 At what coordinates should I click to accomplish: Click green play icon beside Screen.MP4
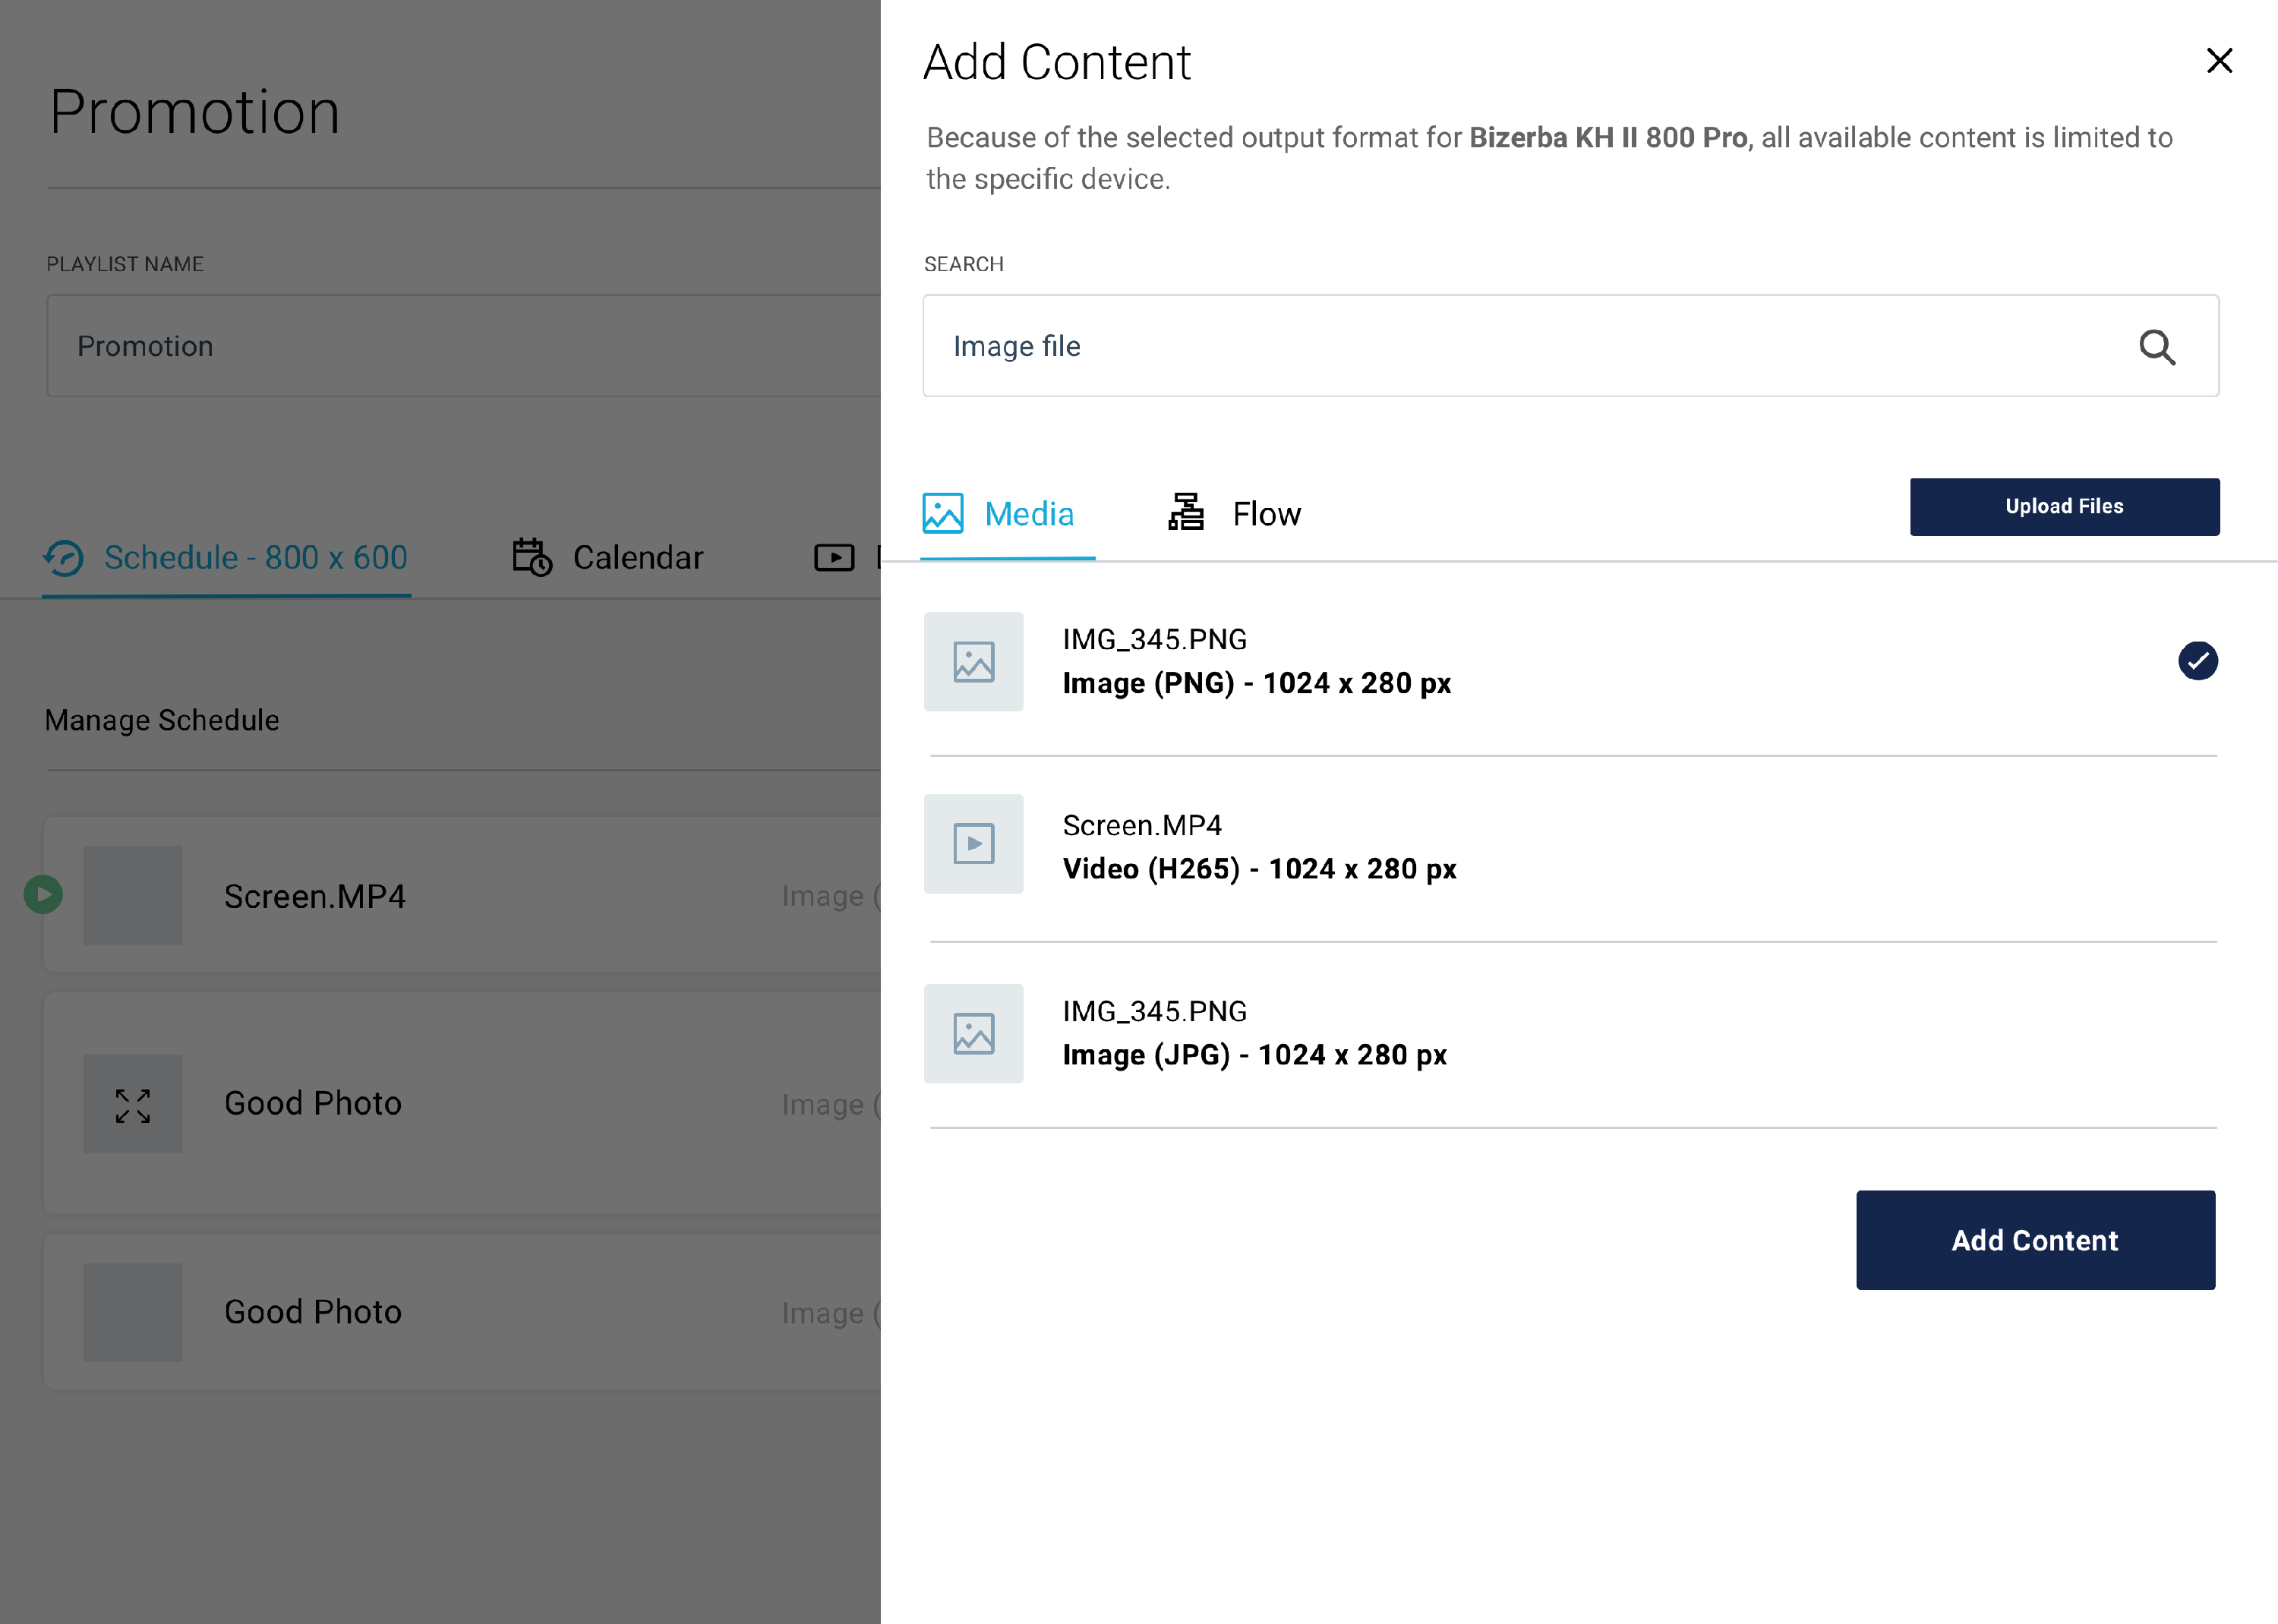43,895
